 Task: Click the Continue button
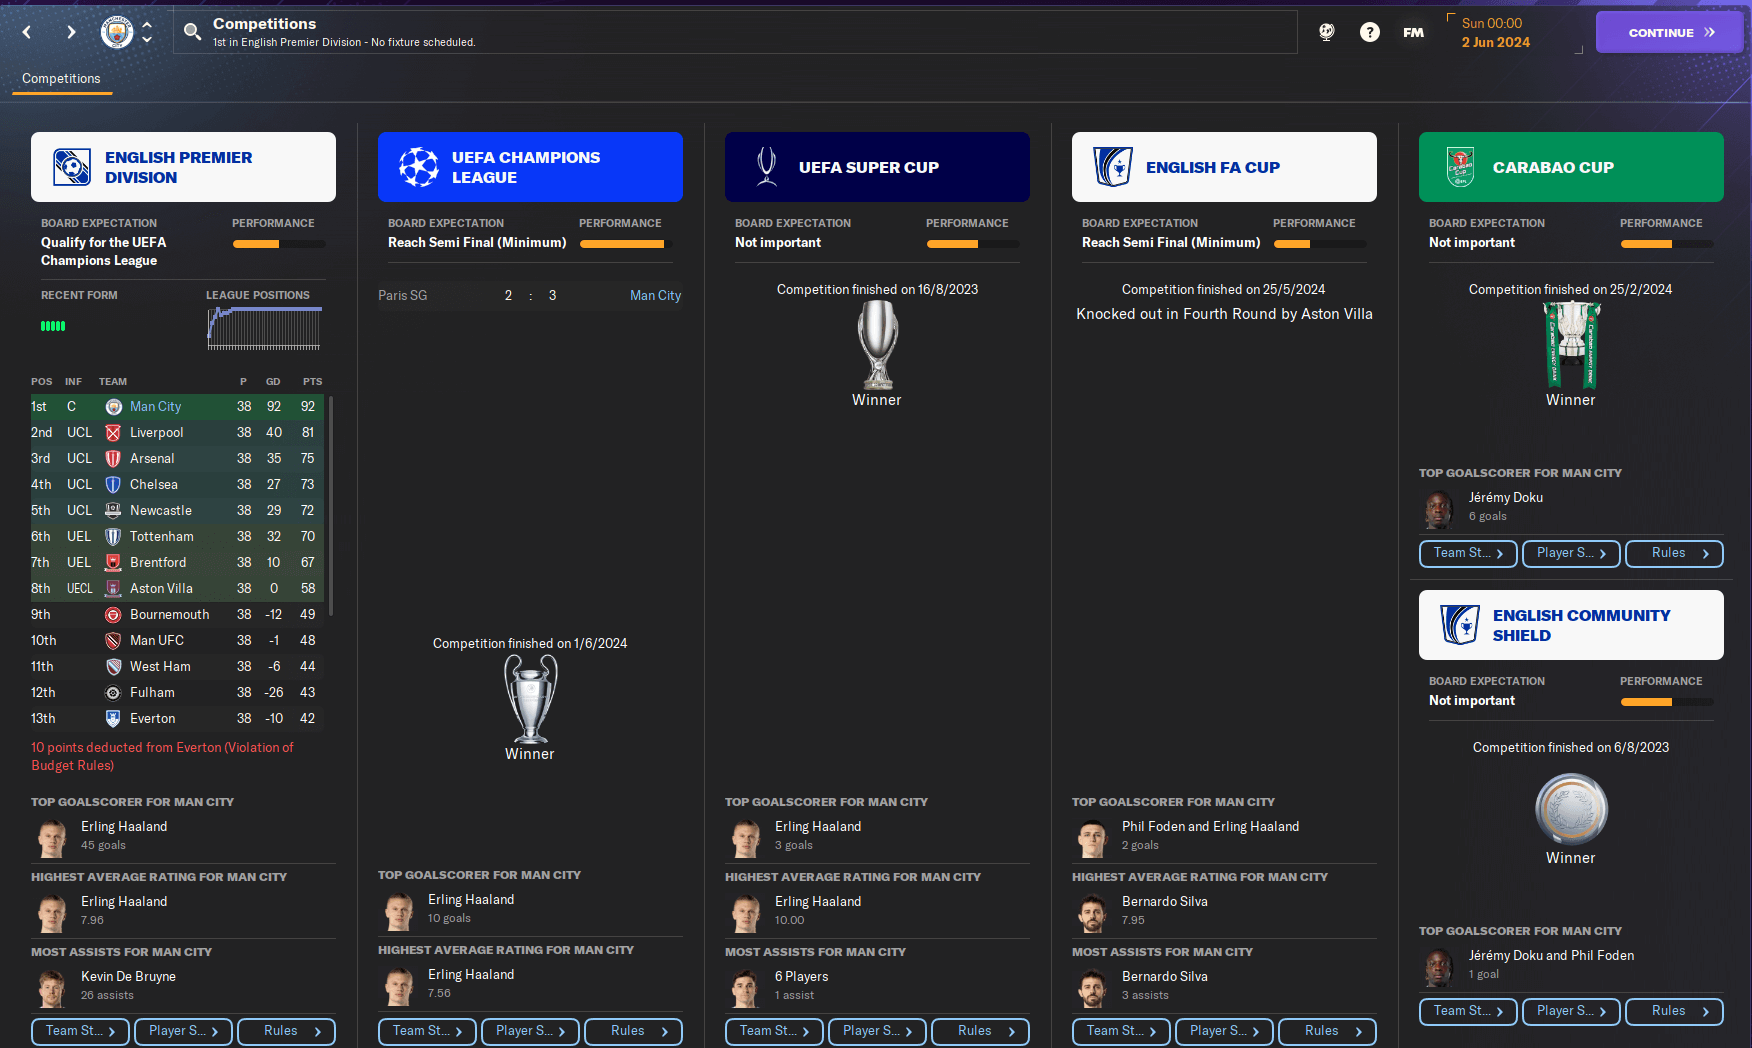[1669, 32]
